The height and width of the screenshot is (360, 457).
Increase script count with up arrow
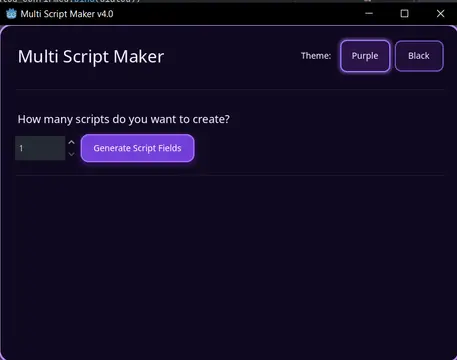pyautogui.click(x=71, y=142)
